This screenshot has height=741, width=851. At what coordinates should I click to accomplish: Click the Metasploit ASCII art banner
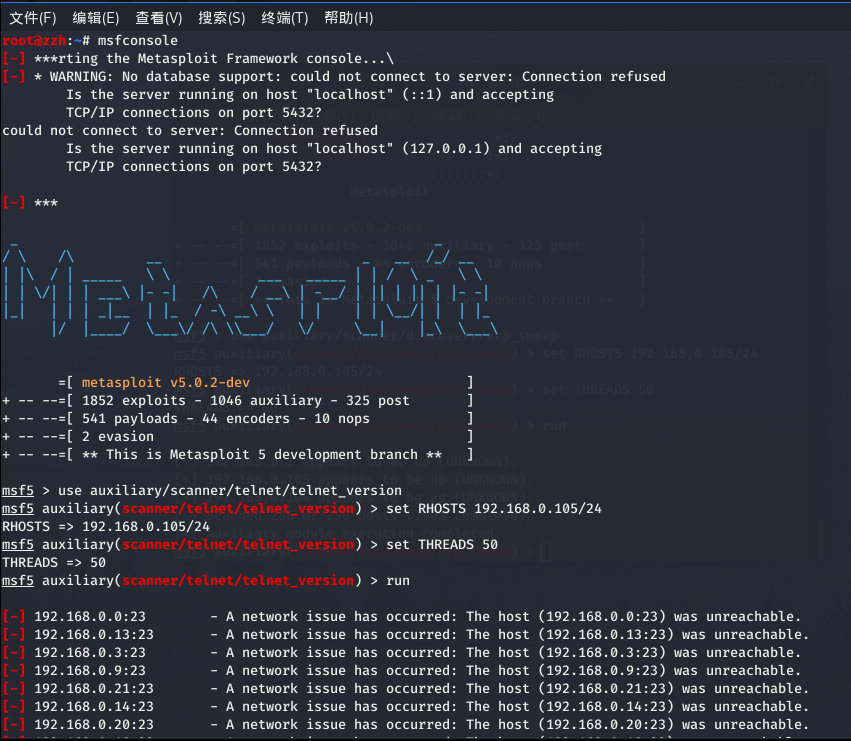click(x=250, y=290)
